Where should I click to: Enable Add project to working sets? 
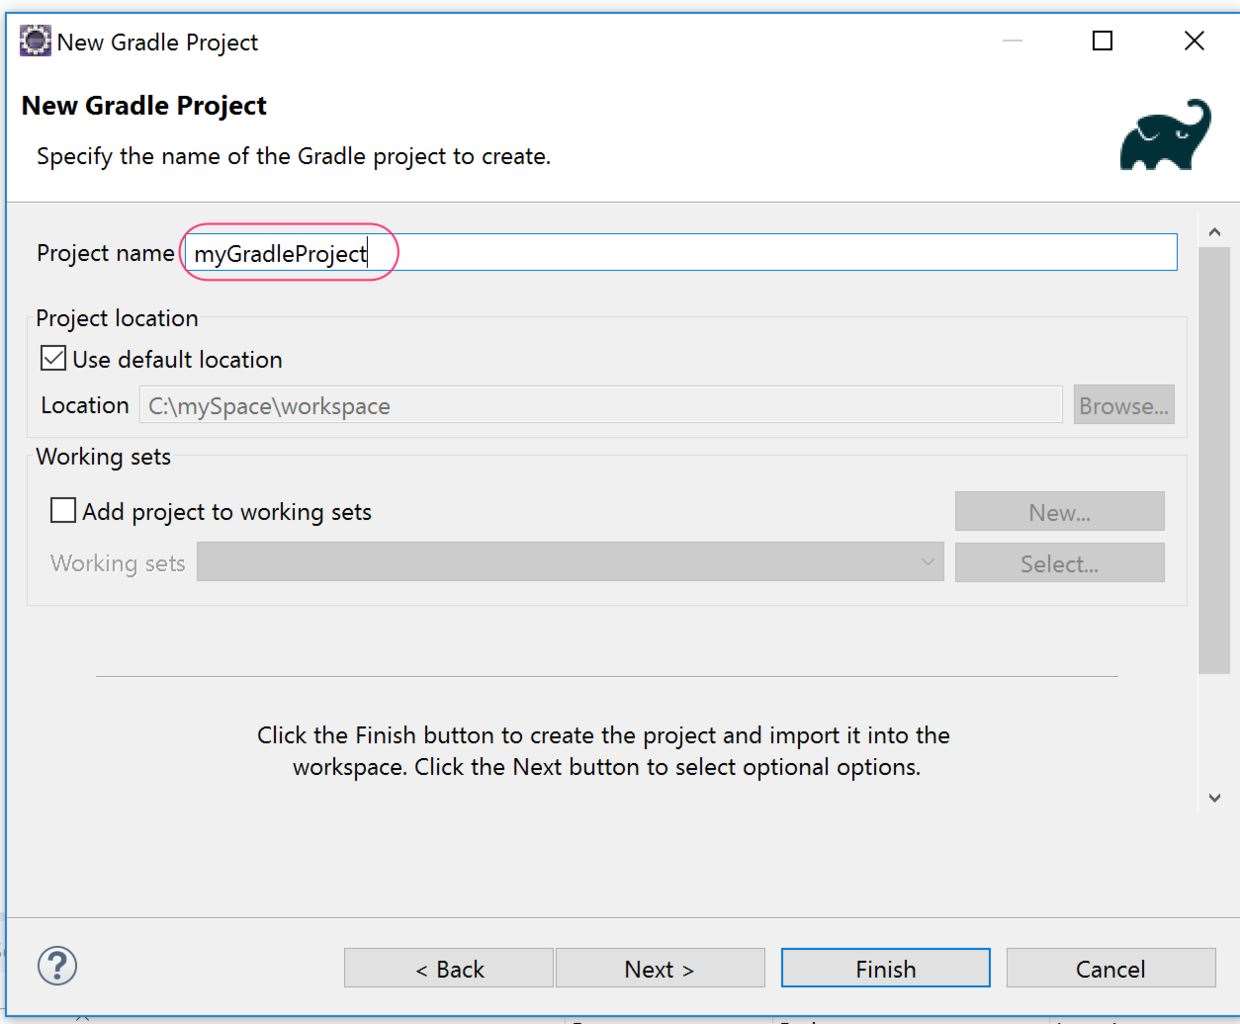click(63, 511)
